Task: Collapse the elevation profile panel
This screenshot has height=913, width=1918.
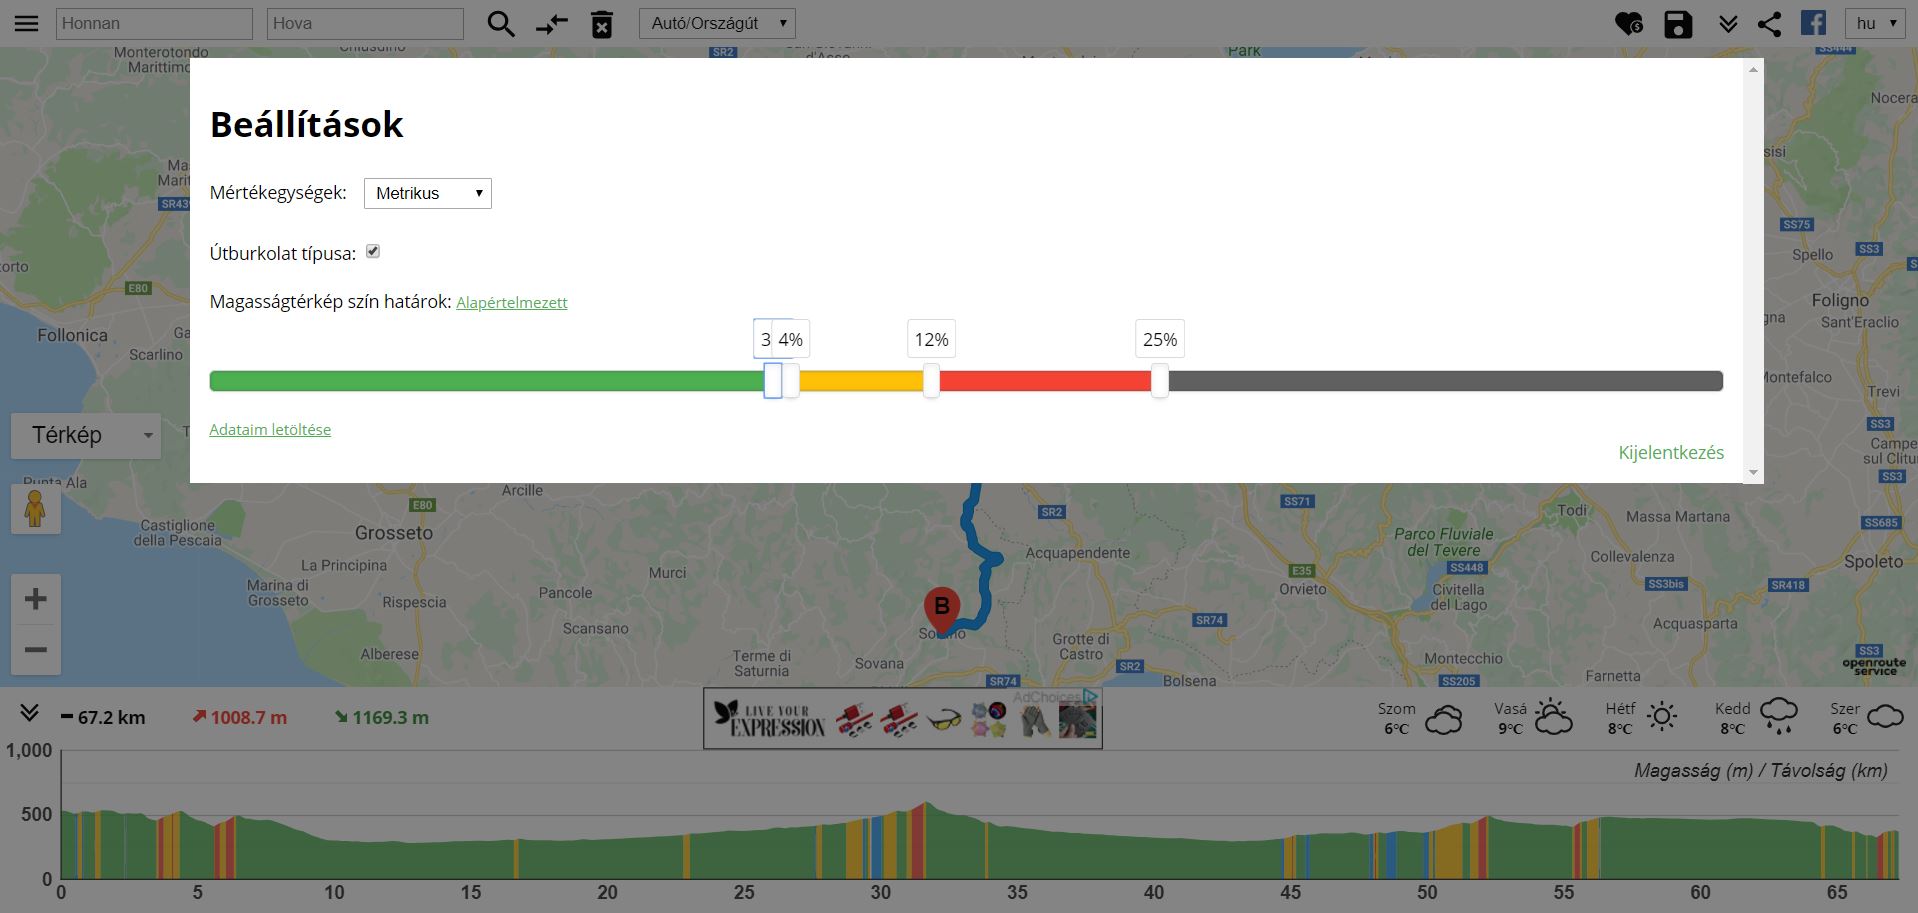Action: 29,713
